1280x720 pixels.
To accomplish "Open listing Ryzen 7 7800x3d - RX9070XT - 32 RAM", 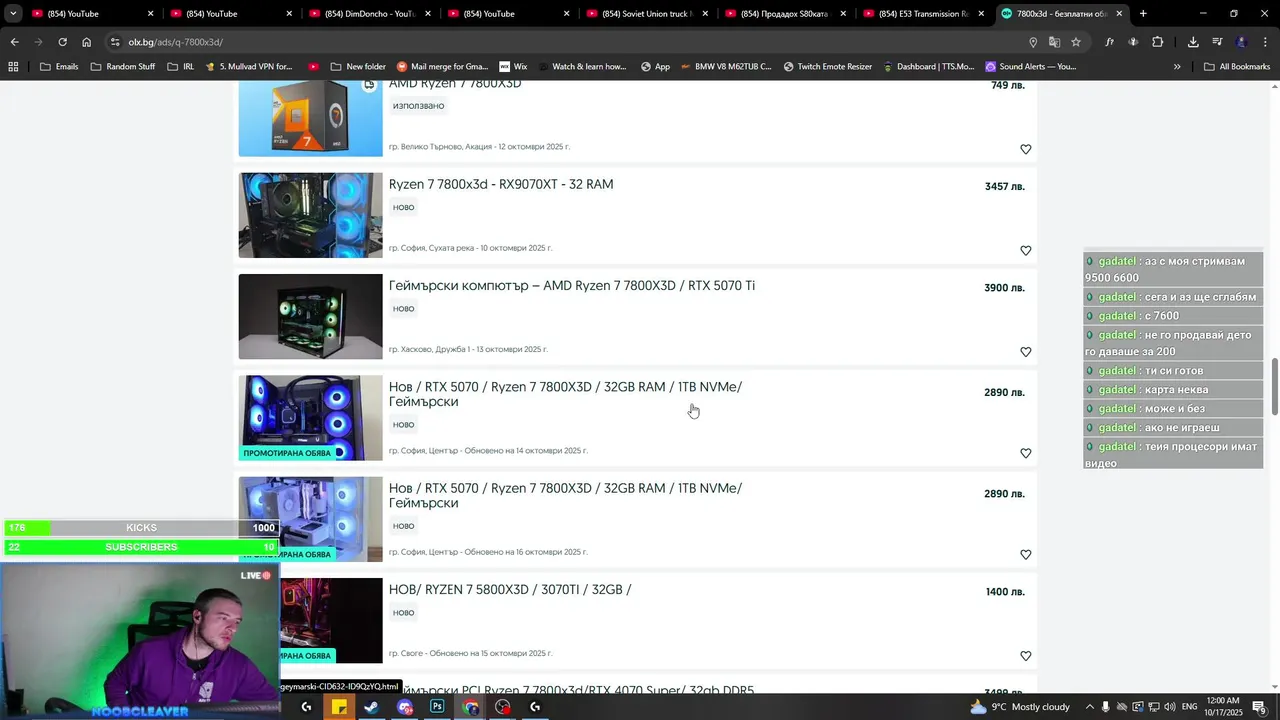I will point(501,184).
